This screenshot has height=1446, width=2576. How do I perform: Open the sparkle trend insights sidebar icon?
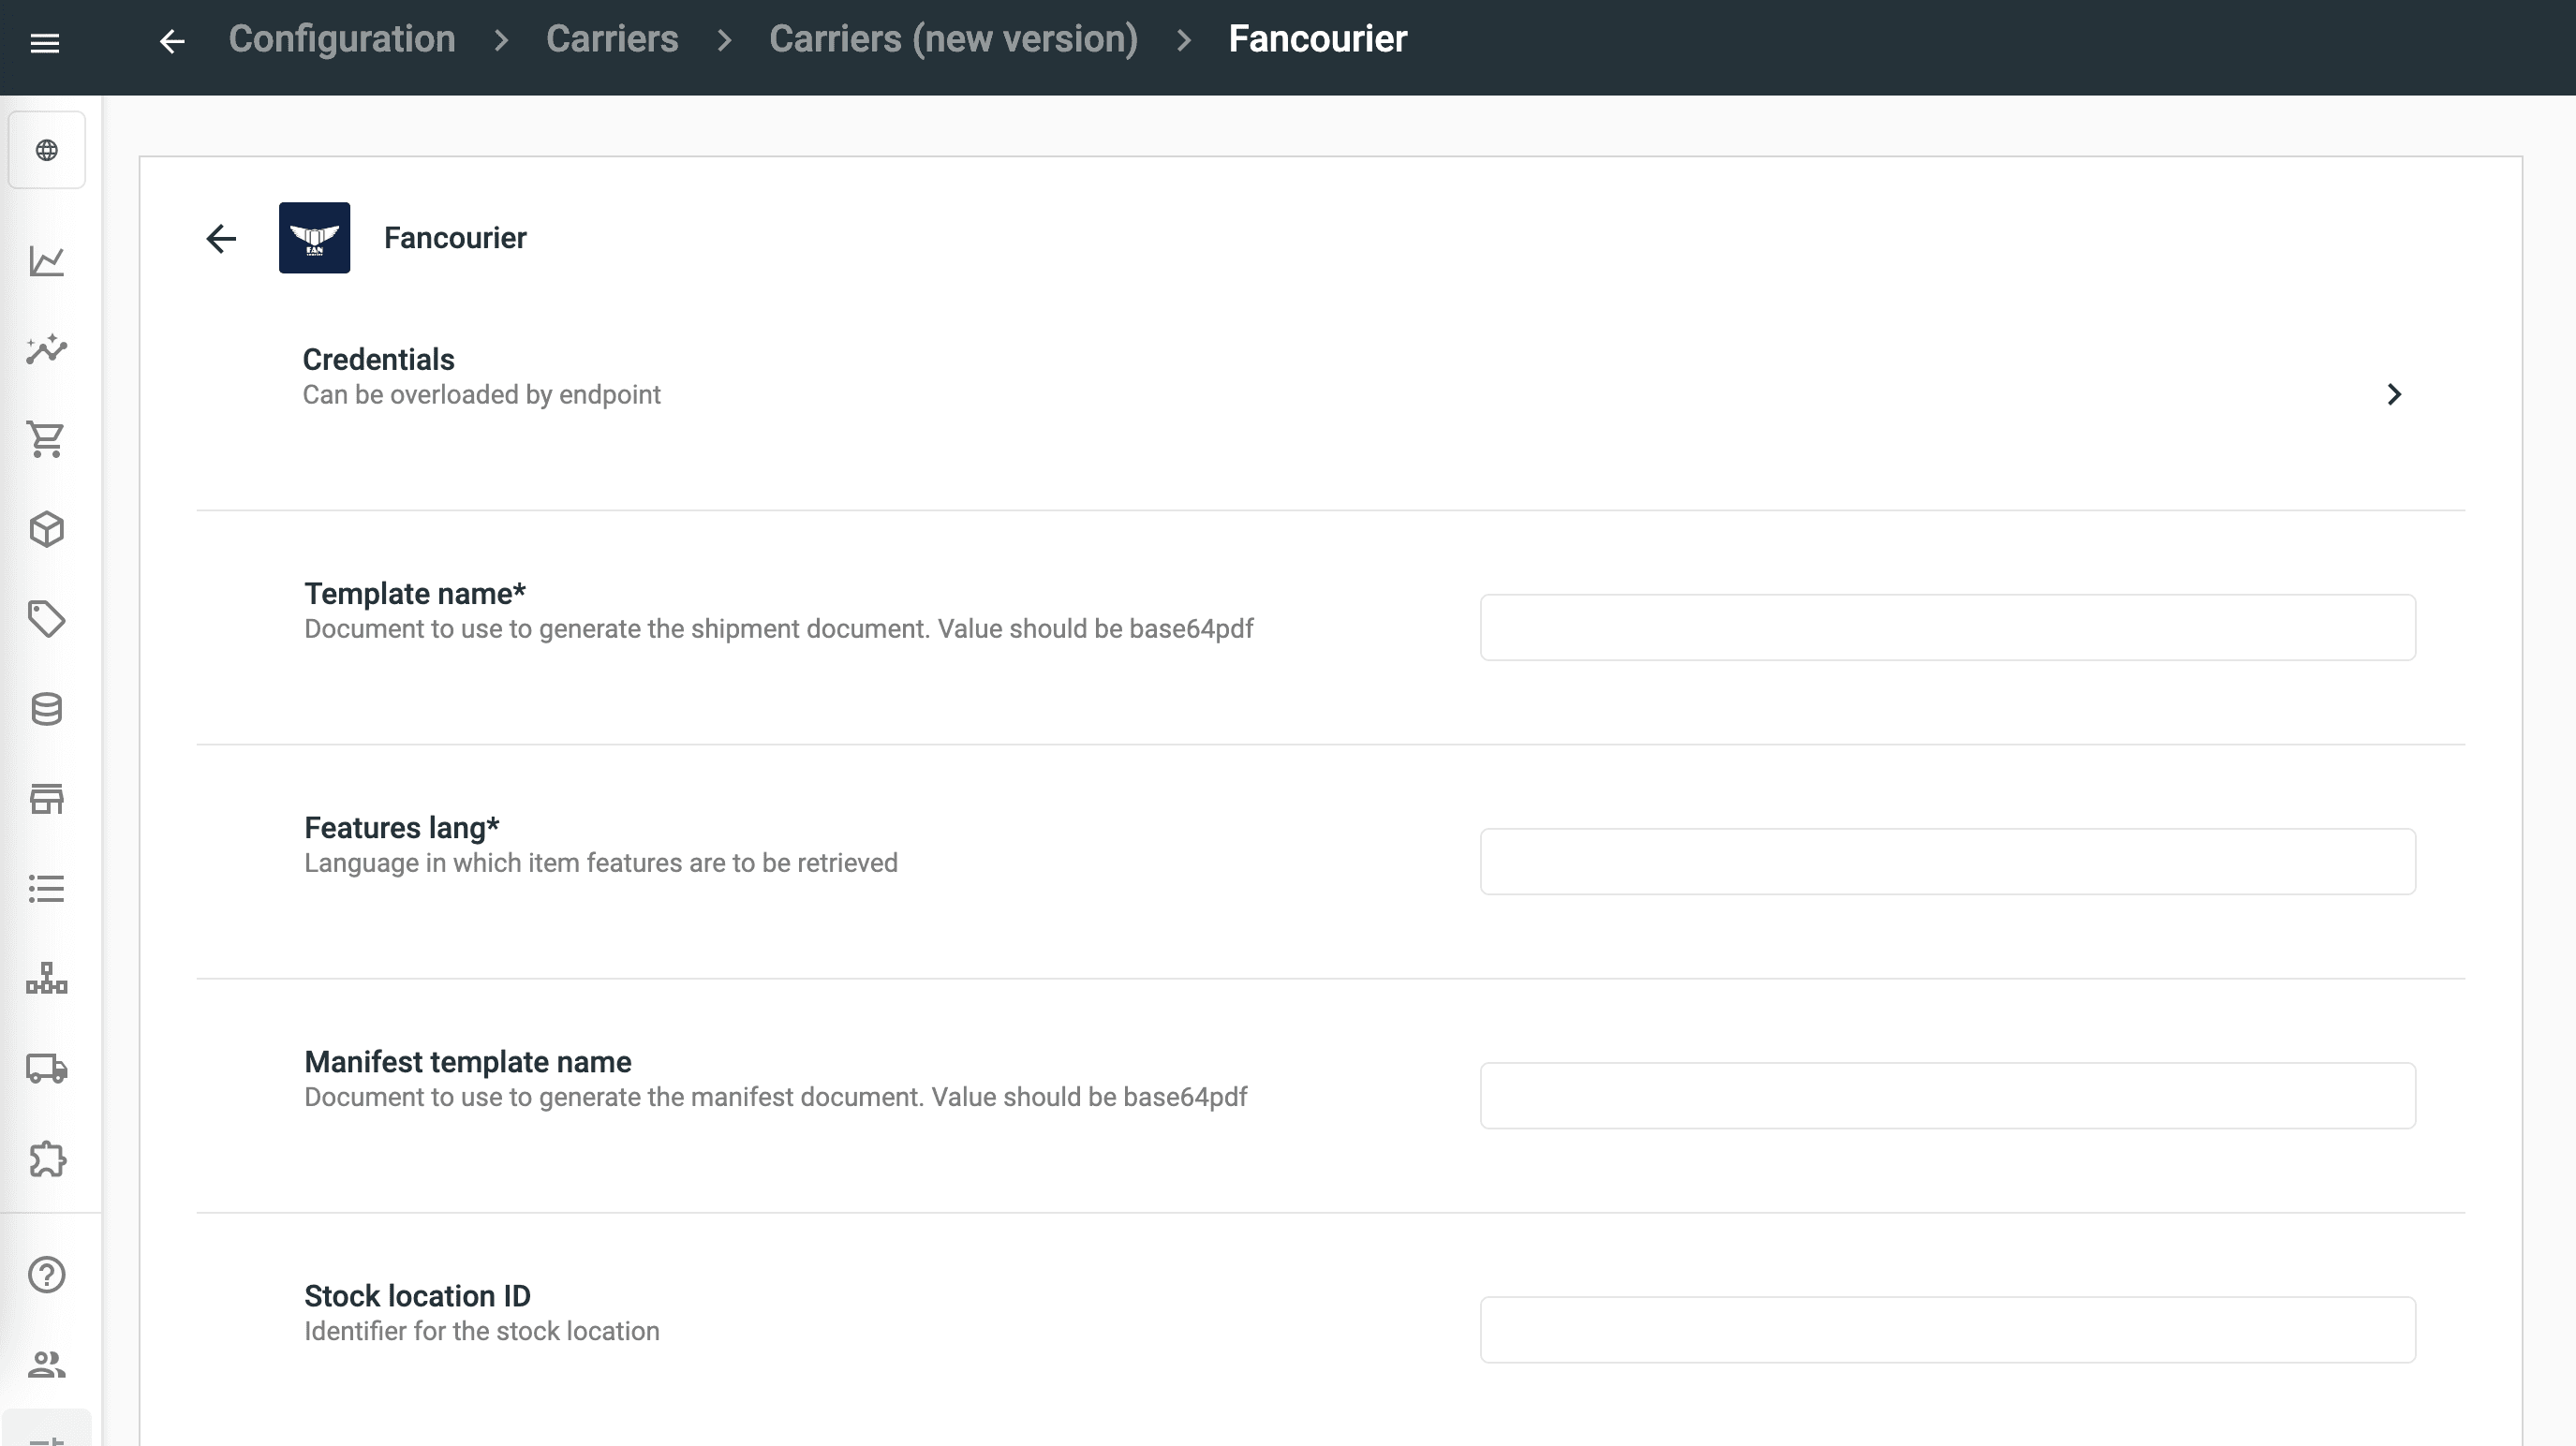[47, 349]
